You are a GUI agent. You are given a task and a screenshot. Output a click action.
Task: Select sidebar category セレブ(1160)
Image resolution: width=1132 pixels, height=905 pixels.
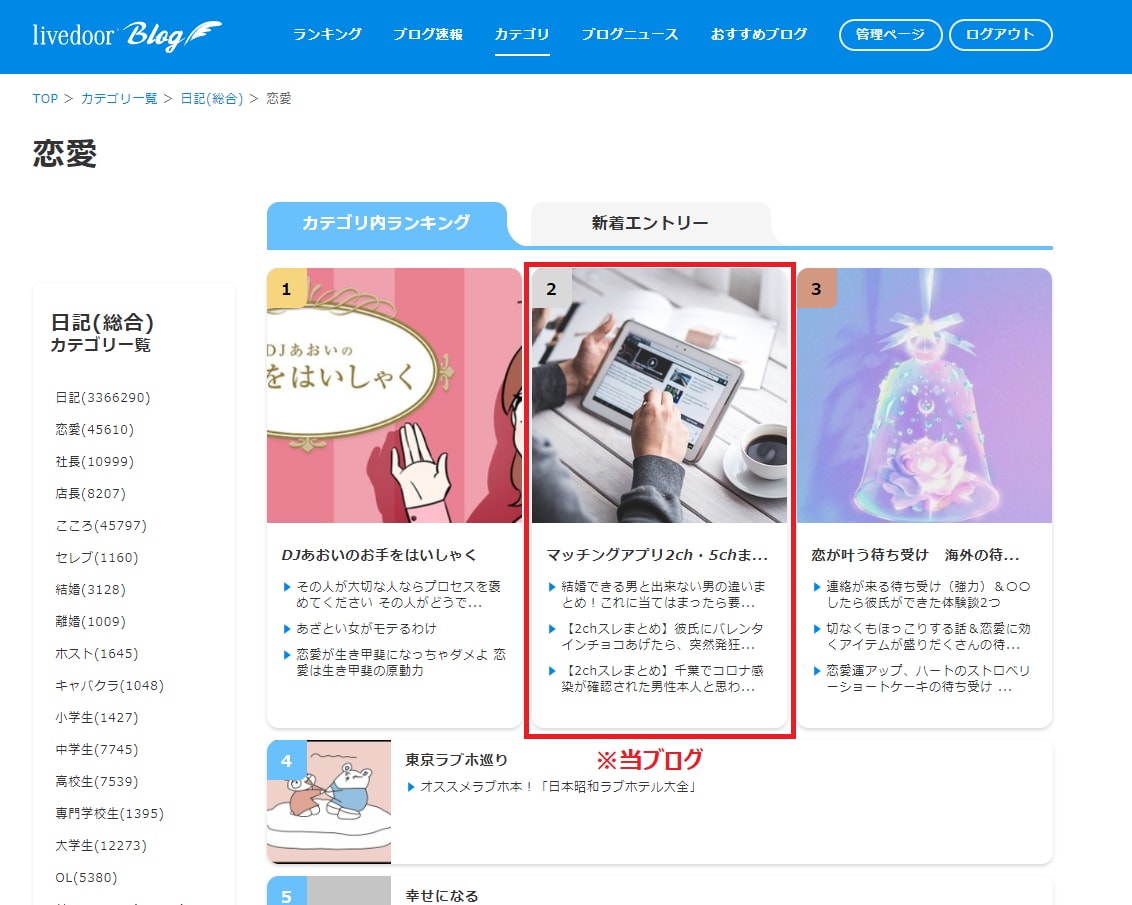pyautogui.click(x=97, y=557)
